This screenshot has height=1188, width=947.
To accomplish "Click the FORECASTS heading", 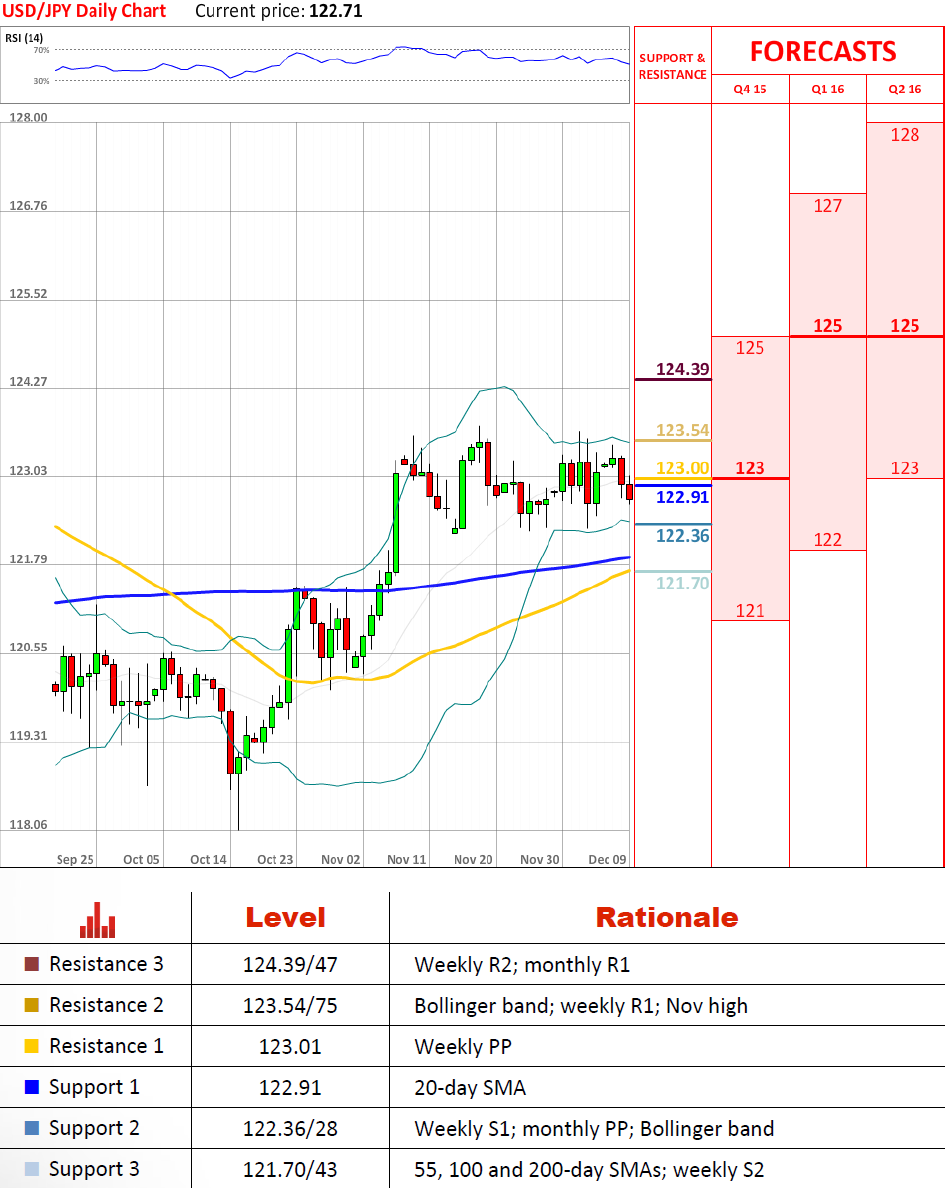I will coord(823,51).
